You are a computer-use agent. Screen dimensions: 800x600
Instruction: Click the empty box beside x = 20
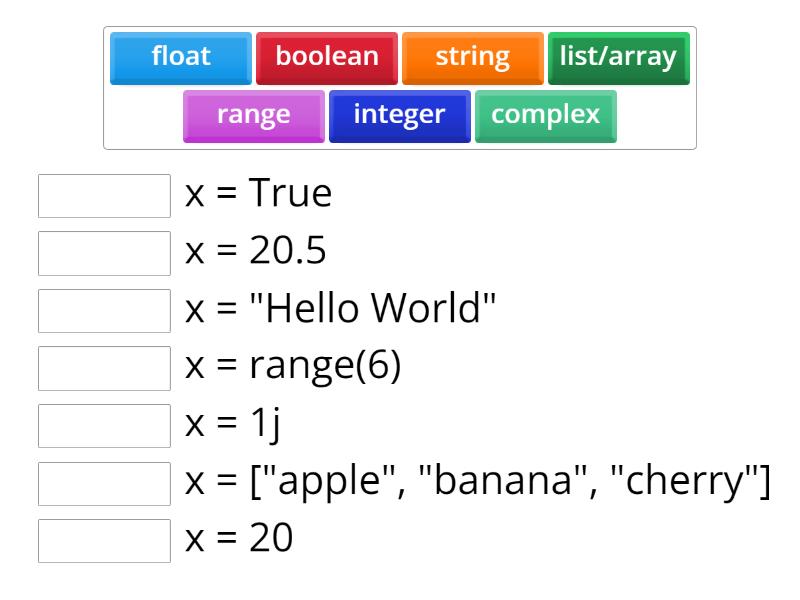pos(105,541)
